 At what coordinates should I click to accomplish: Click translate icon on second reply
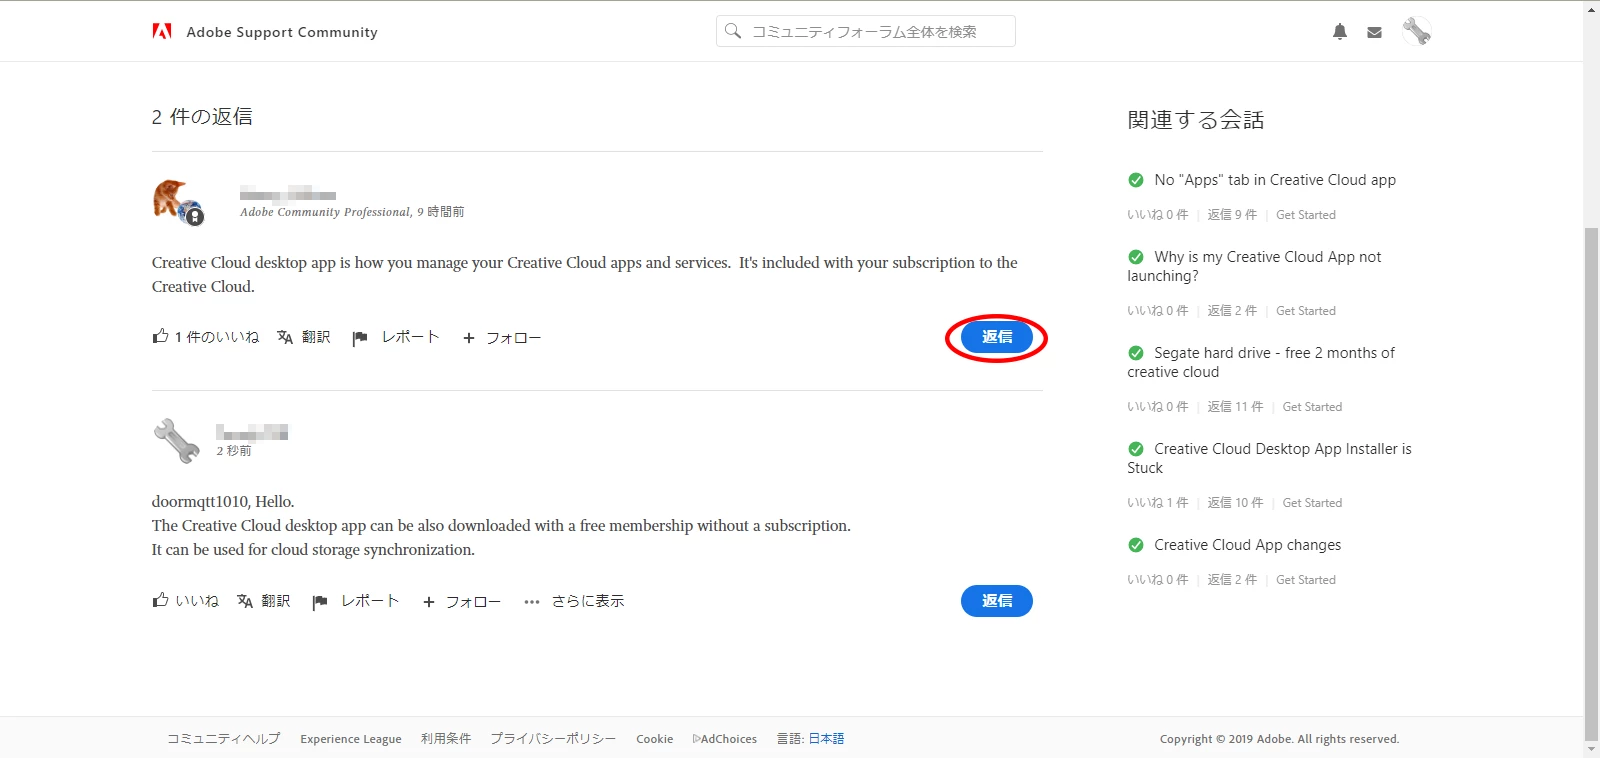coord(245,601)
